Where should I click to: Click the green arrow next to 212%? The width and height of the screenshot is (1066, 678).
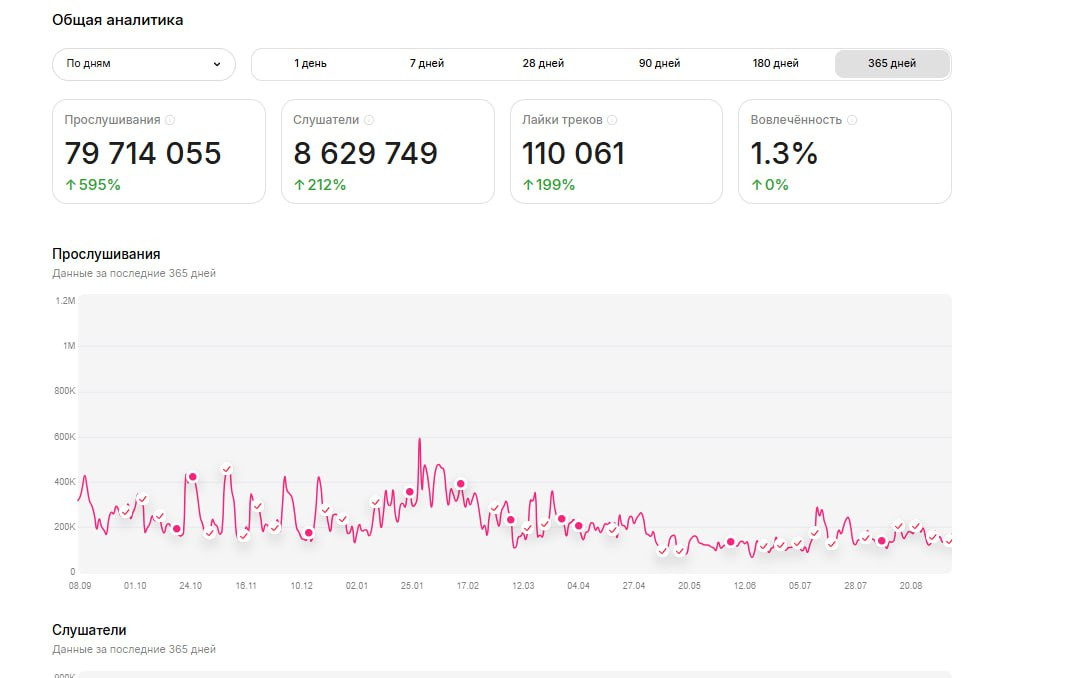click(x=298, y=184)
